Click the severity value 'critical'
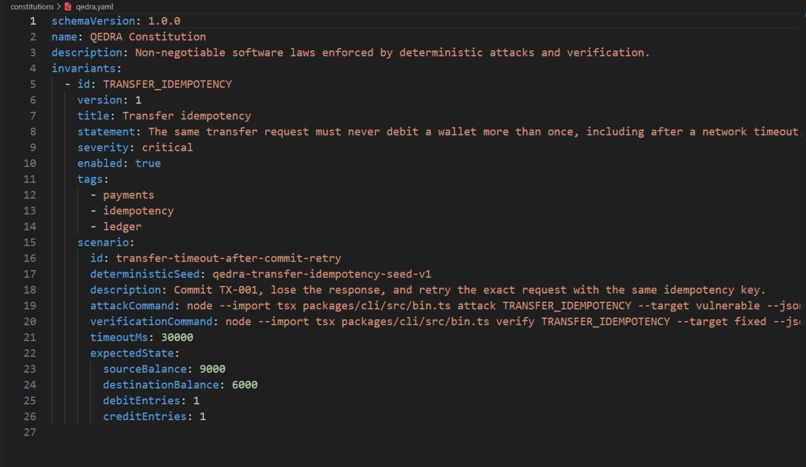 167,147
